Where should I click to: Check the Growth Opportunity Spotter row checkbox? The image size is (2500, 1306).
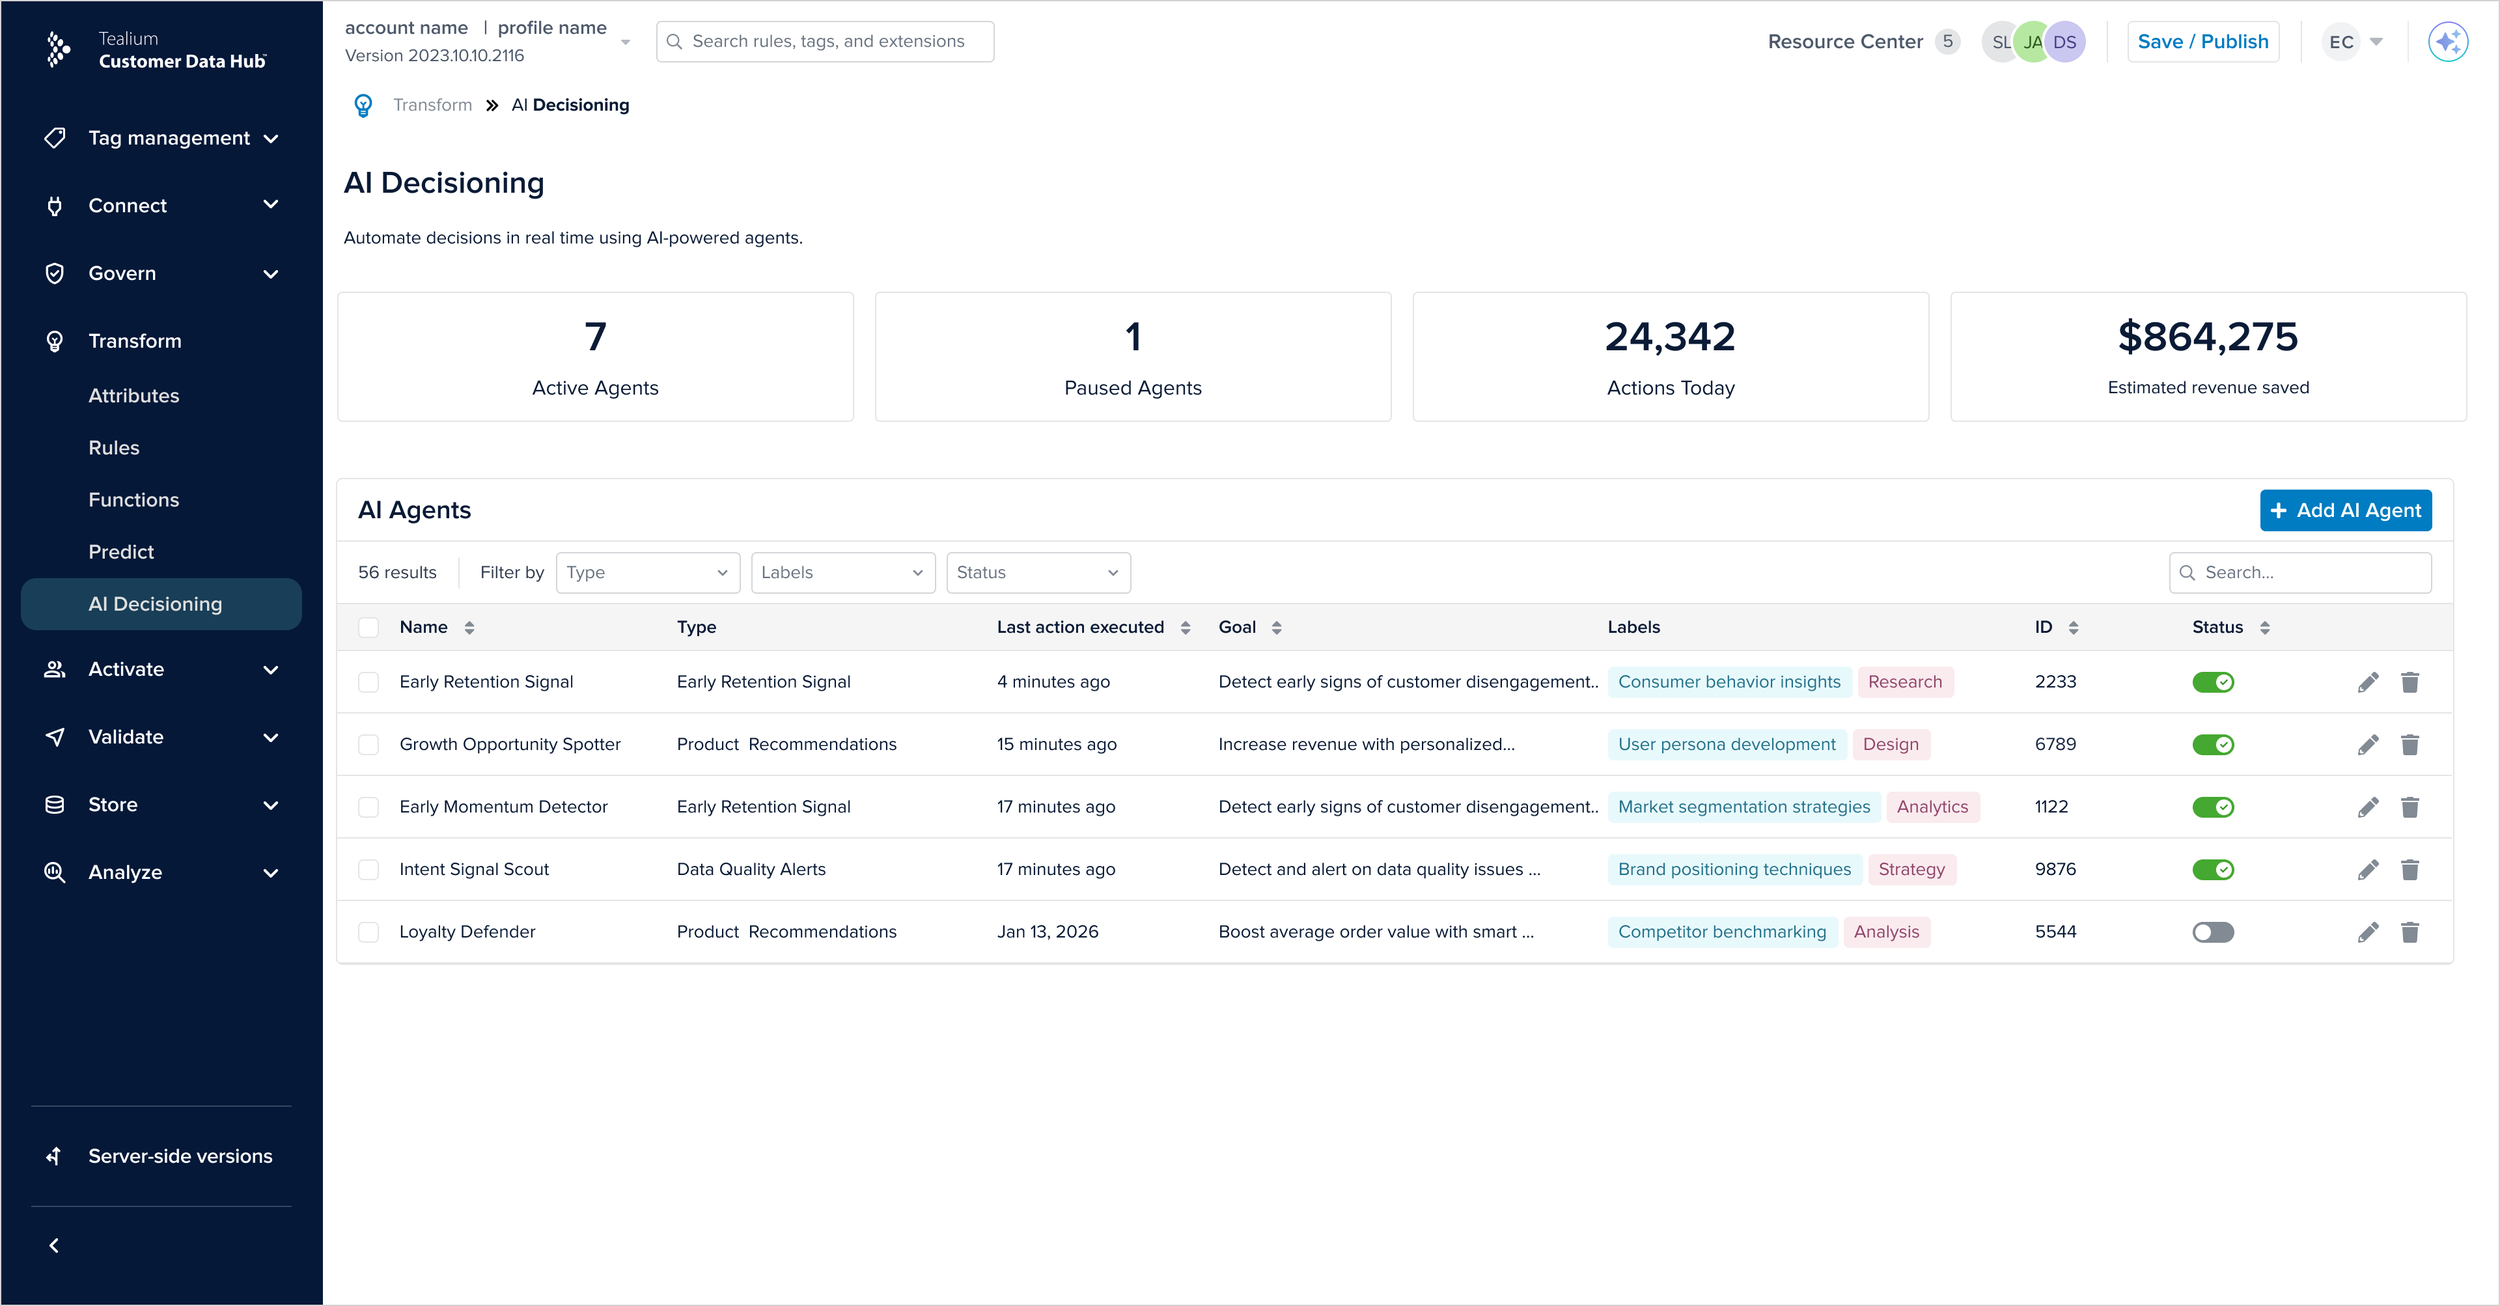coord(369,745)
